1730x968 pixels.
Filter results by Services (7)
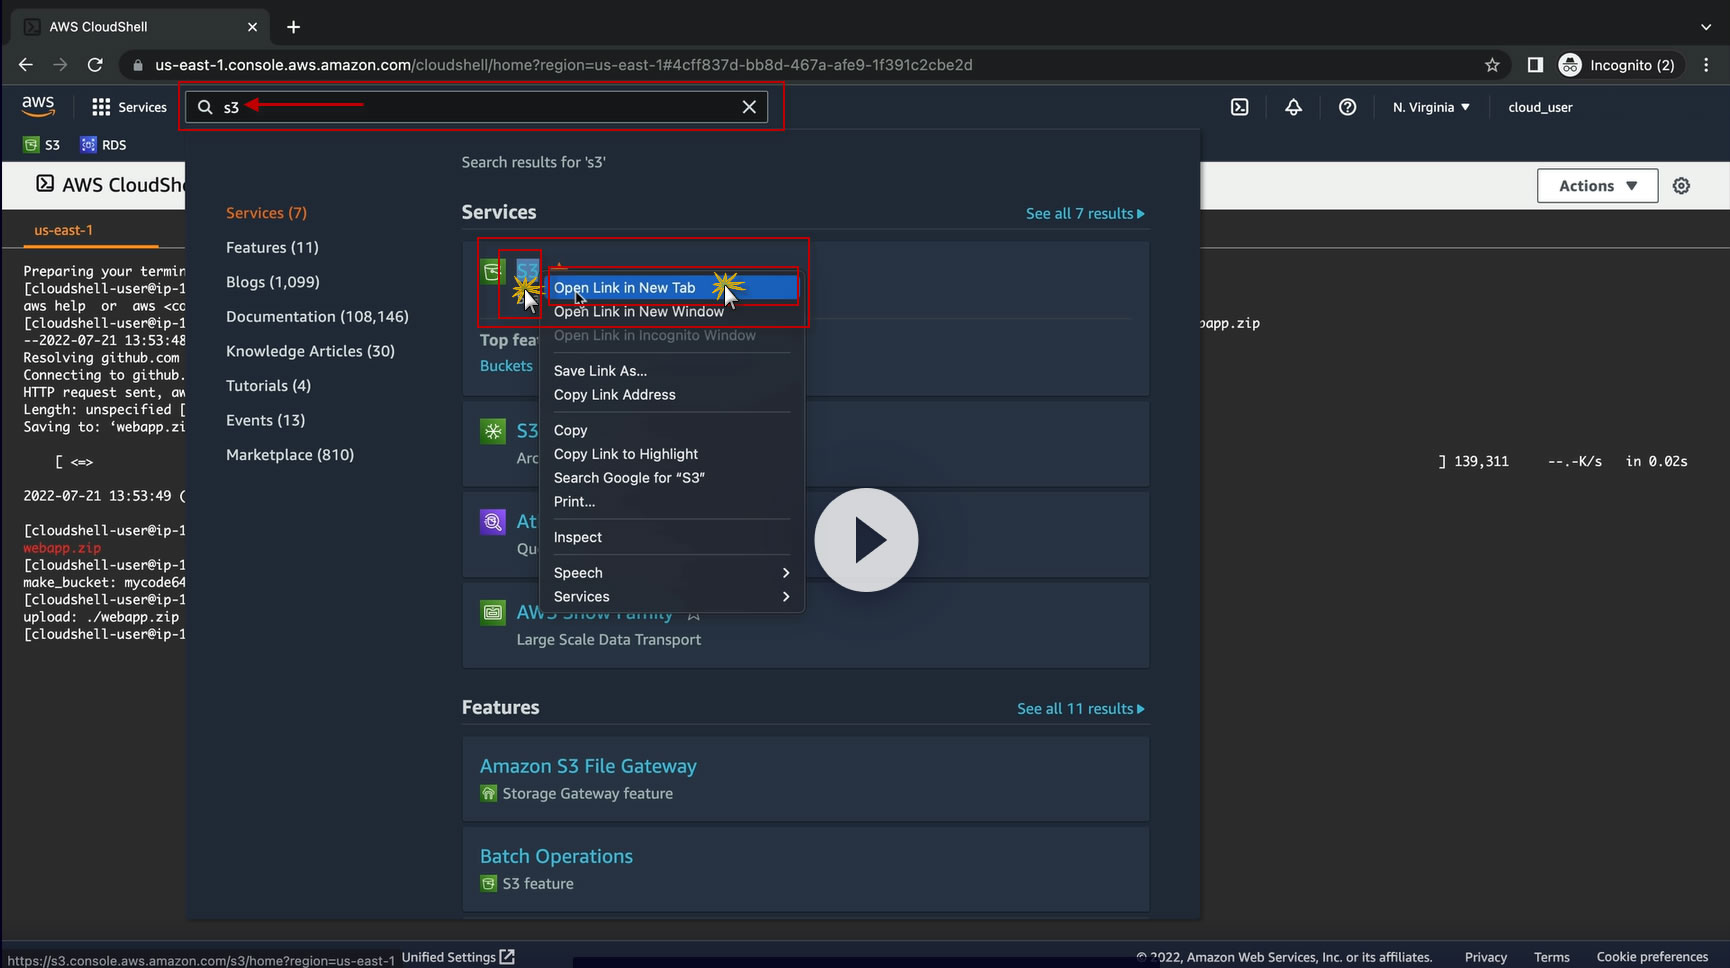pyautogui.click(x=266, y=213)
